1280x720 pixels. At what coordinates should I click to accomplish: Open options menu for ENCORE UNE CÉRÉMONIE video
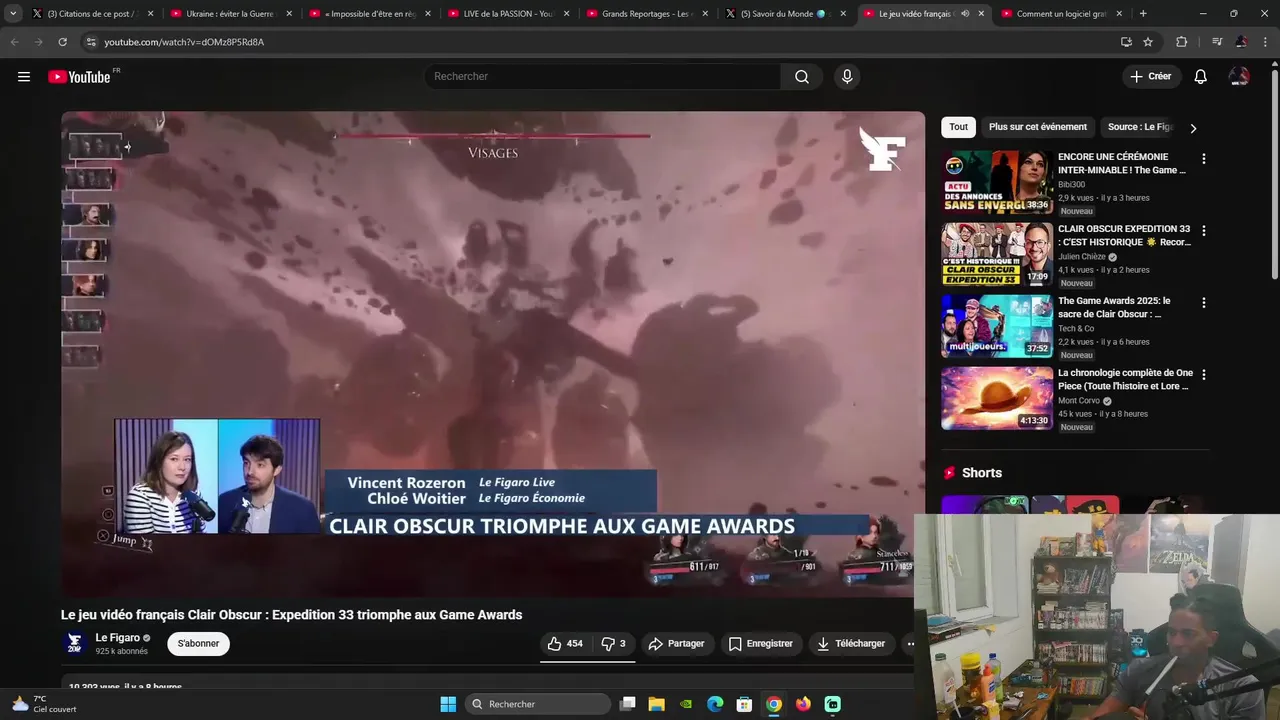click(1203, 159)
